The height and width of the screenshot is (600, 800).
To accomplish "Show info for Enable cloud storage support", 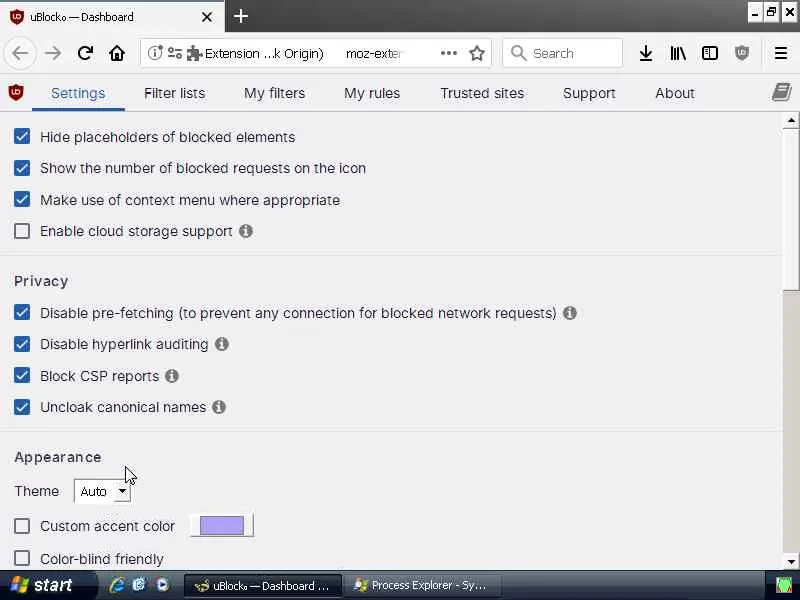I will point(246,231).
